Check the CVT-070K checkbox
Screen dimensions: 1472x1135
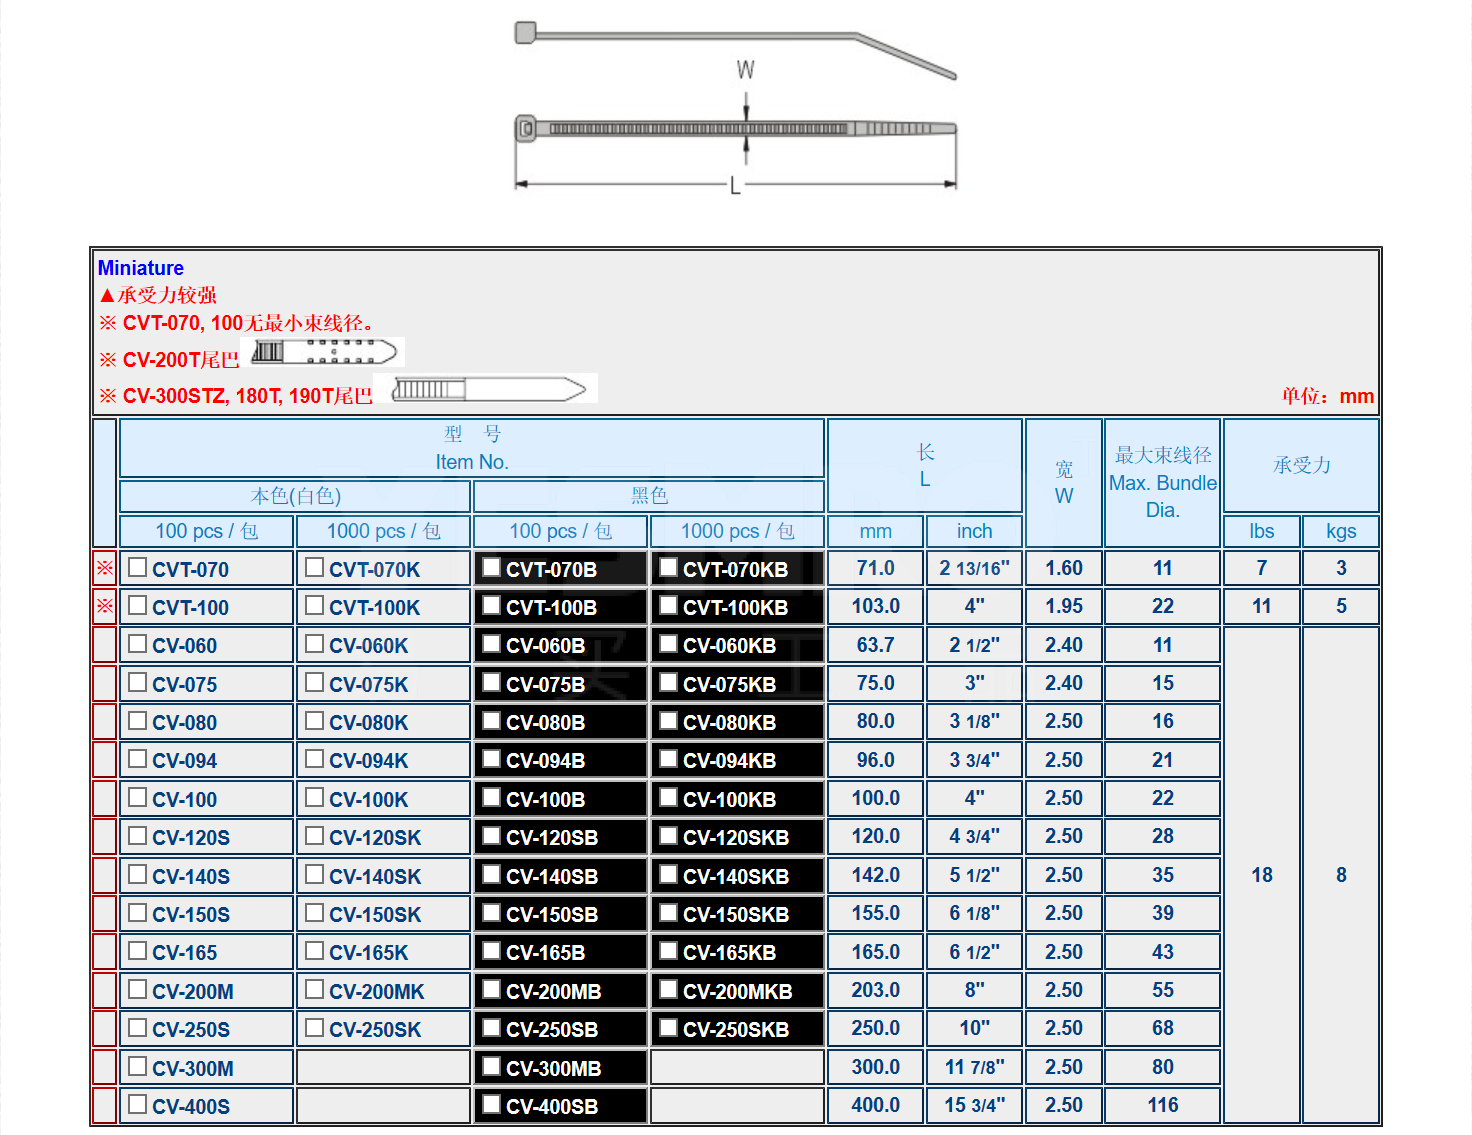pyautogui.click(x=315, y=567)
